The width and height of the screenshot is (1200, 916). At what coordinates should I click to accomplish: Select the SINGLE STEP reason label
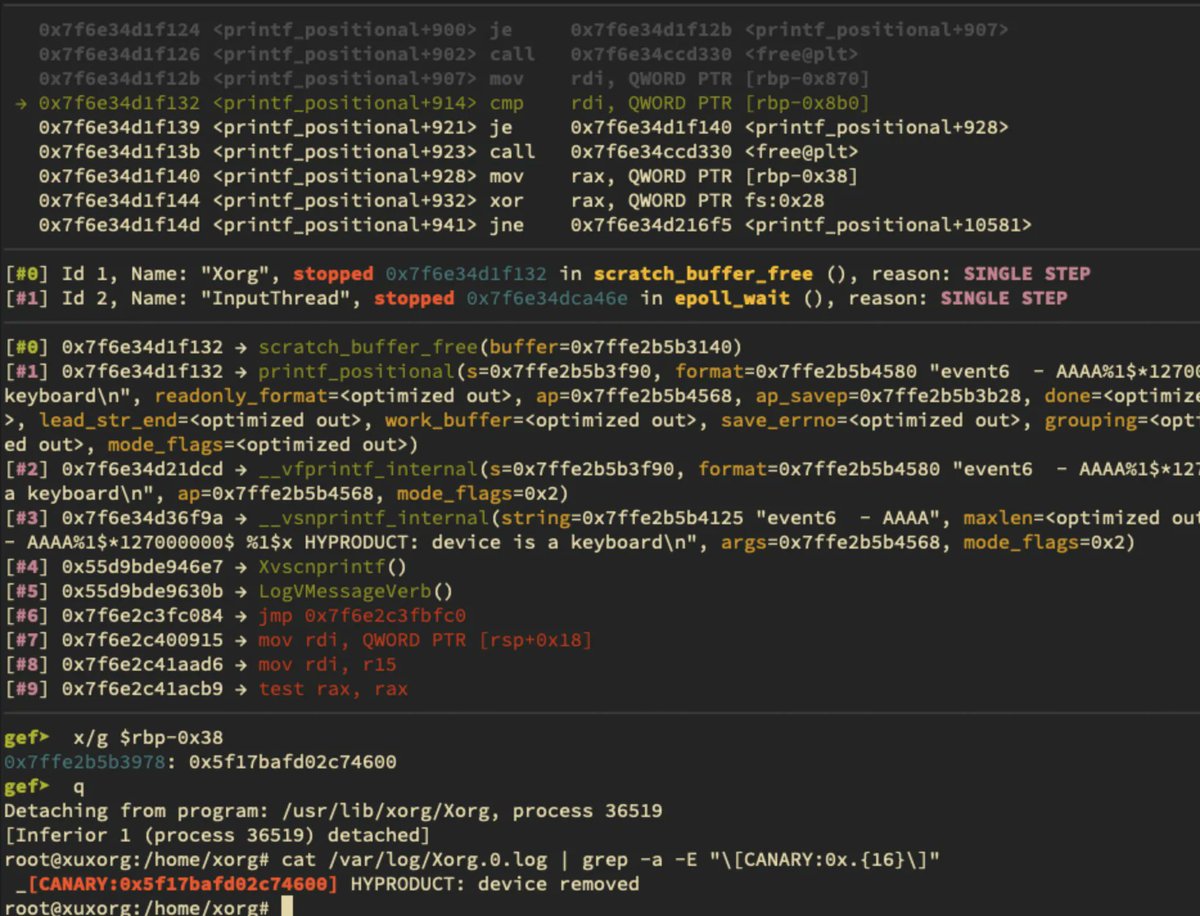pyautogui.click(x=1026, y=273)
